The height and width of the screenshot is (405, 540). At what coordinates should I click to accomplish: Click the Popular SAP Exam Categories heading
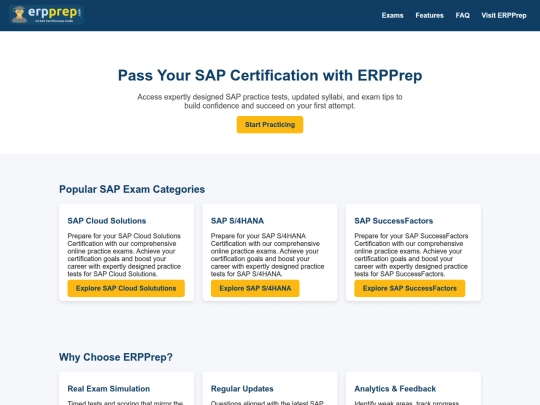[132, 189]
